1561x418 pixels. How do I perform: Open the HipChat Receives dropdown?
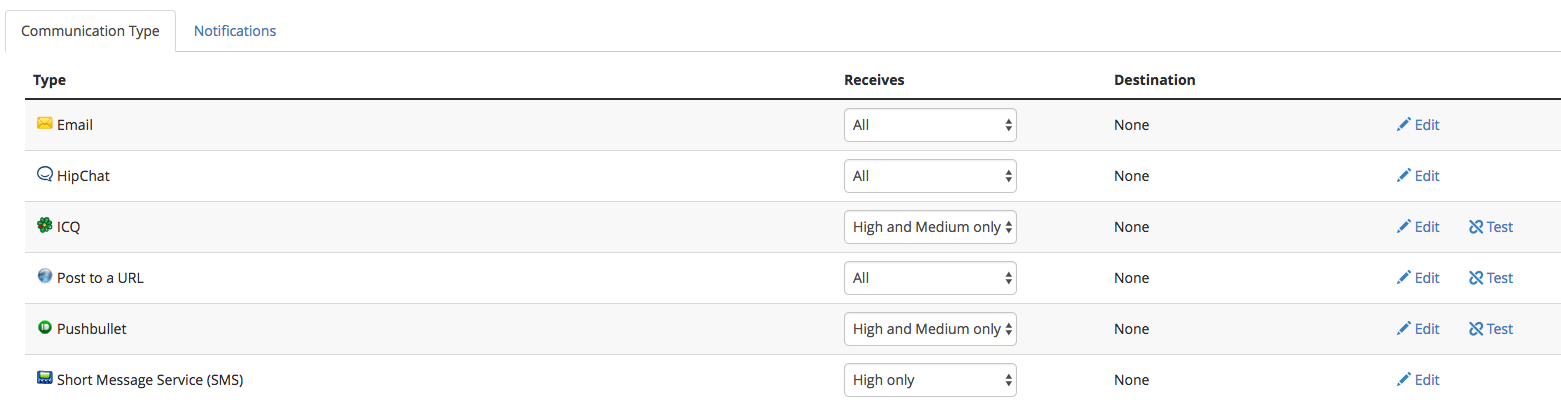click(x=930, y=176)
